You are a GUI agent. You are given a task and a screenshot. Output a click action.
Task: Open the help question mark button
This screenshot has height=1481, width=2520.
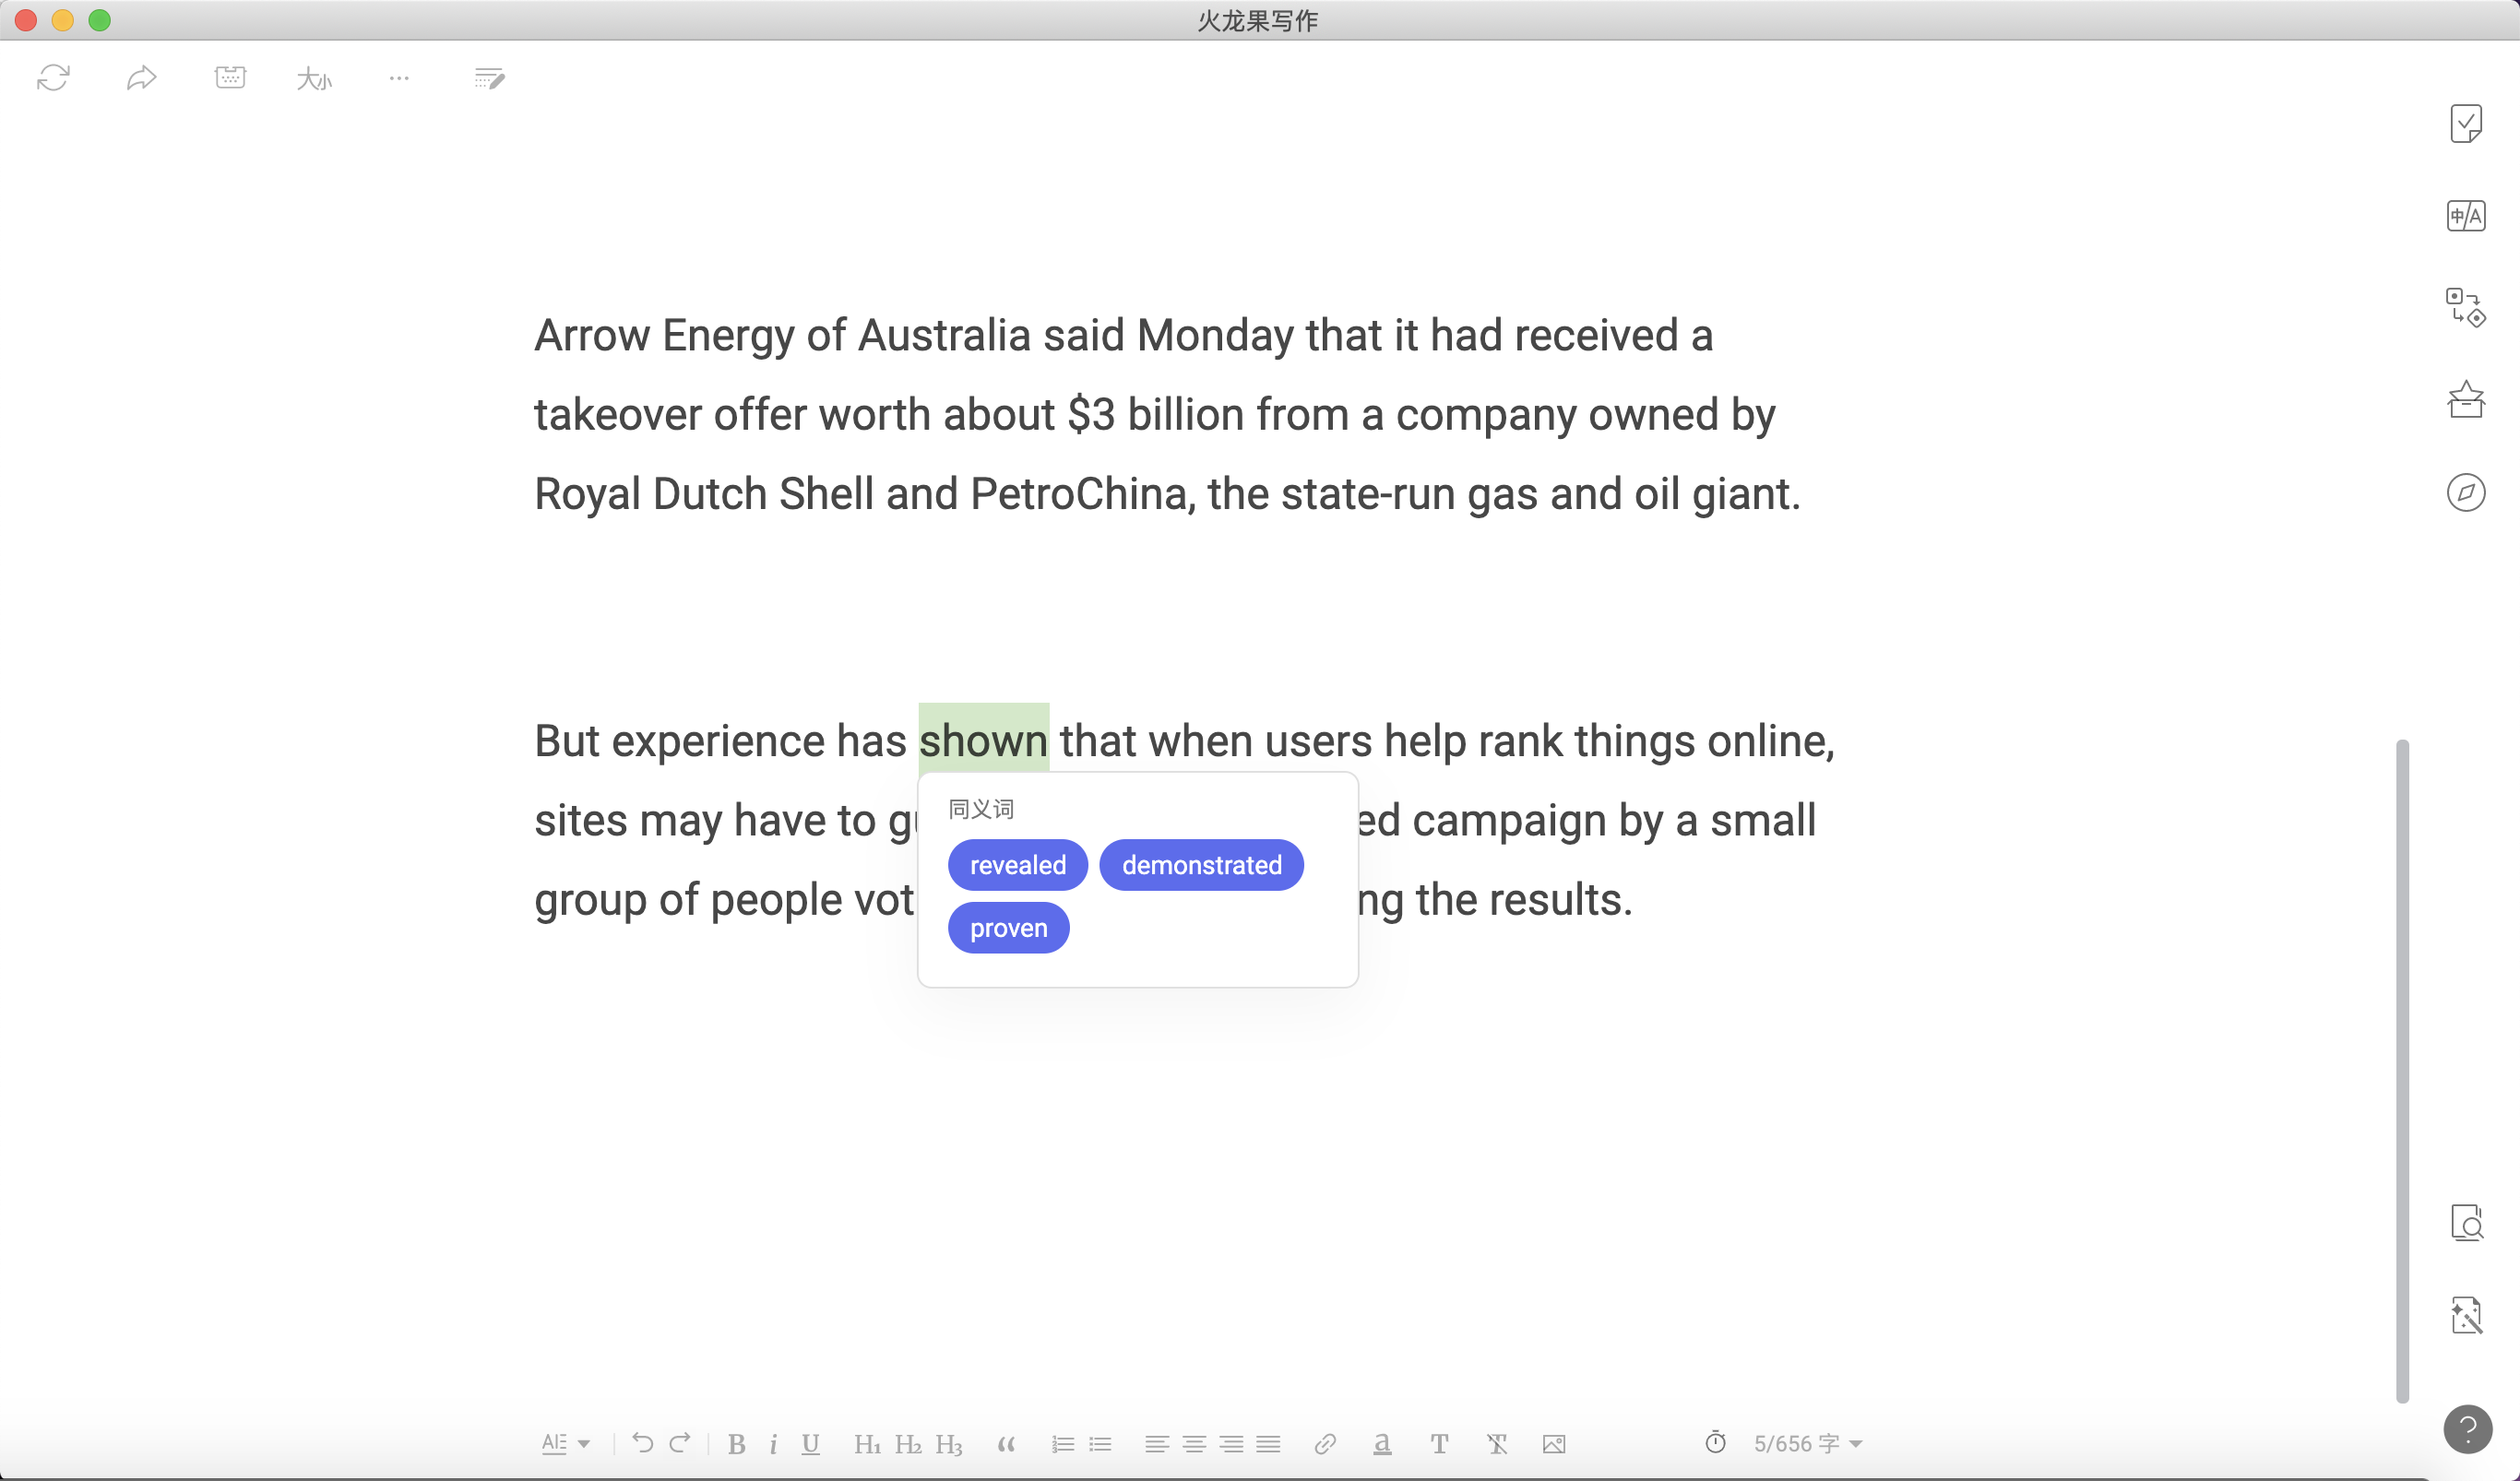(x=2467, y=1428)
